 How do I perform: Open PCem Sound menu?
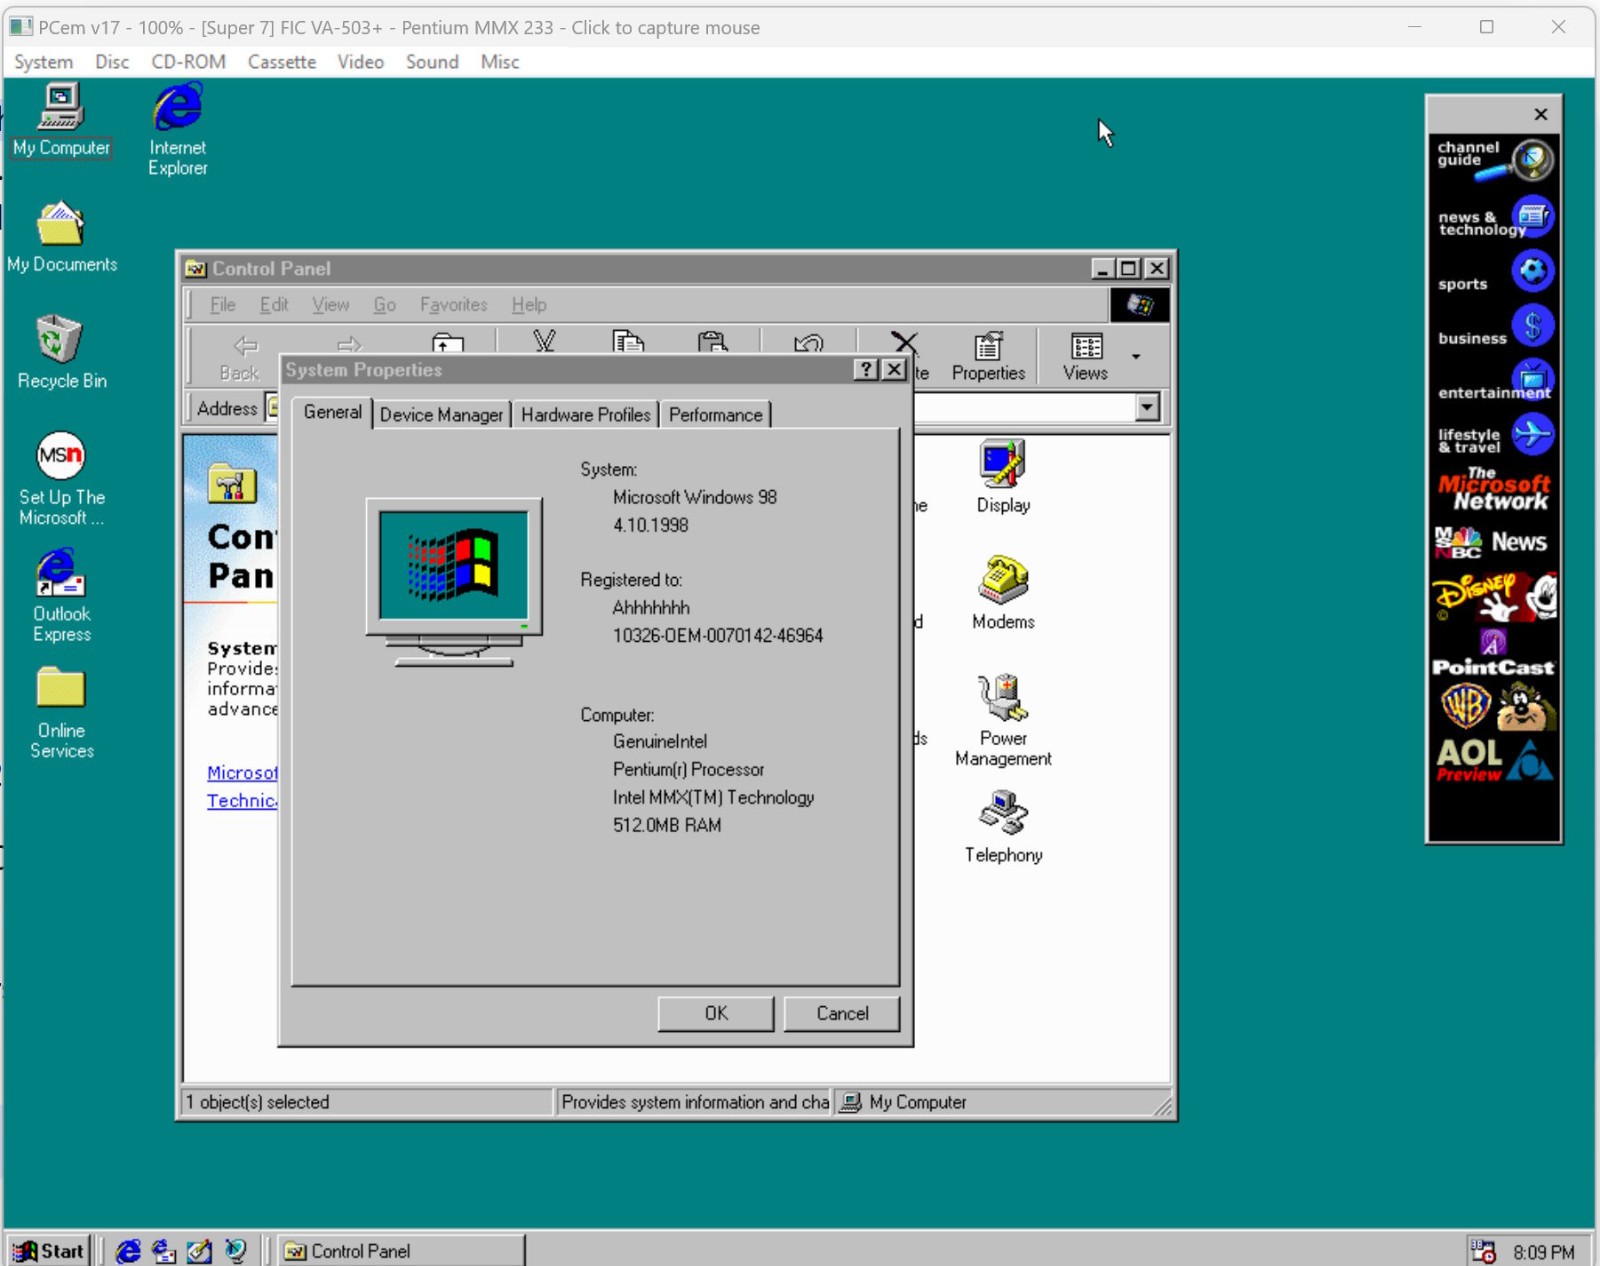[x=432, y=62]
